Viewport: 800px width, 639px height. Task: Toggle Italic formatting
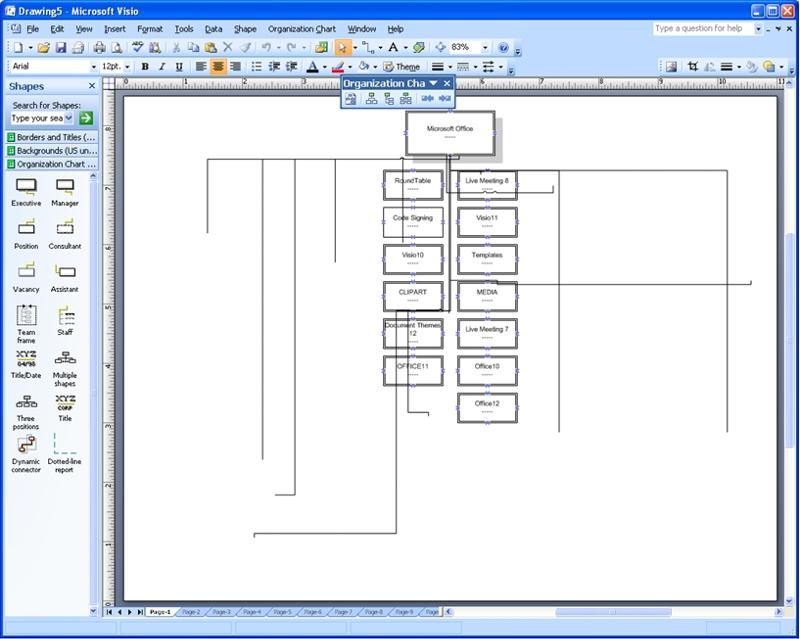click(x=162, y=66)
